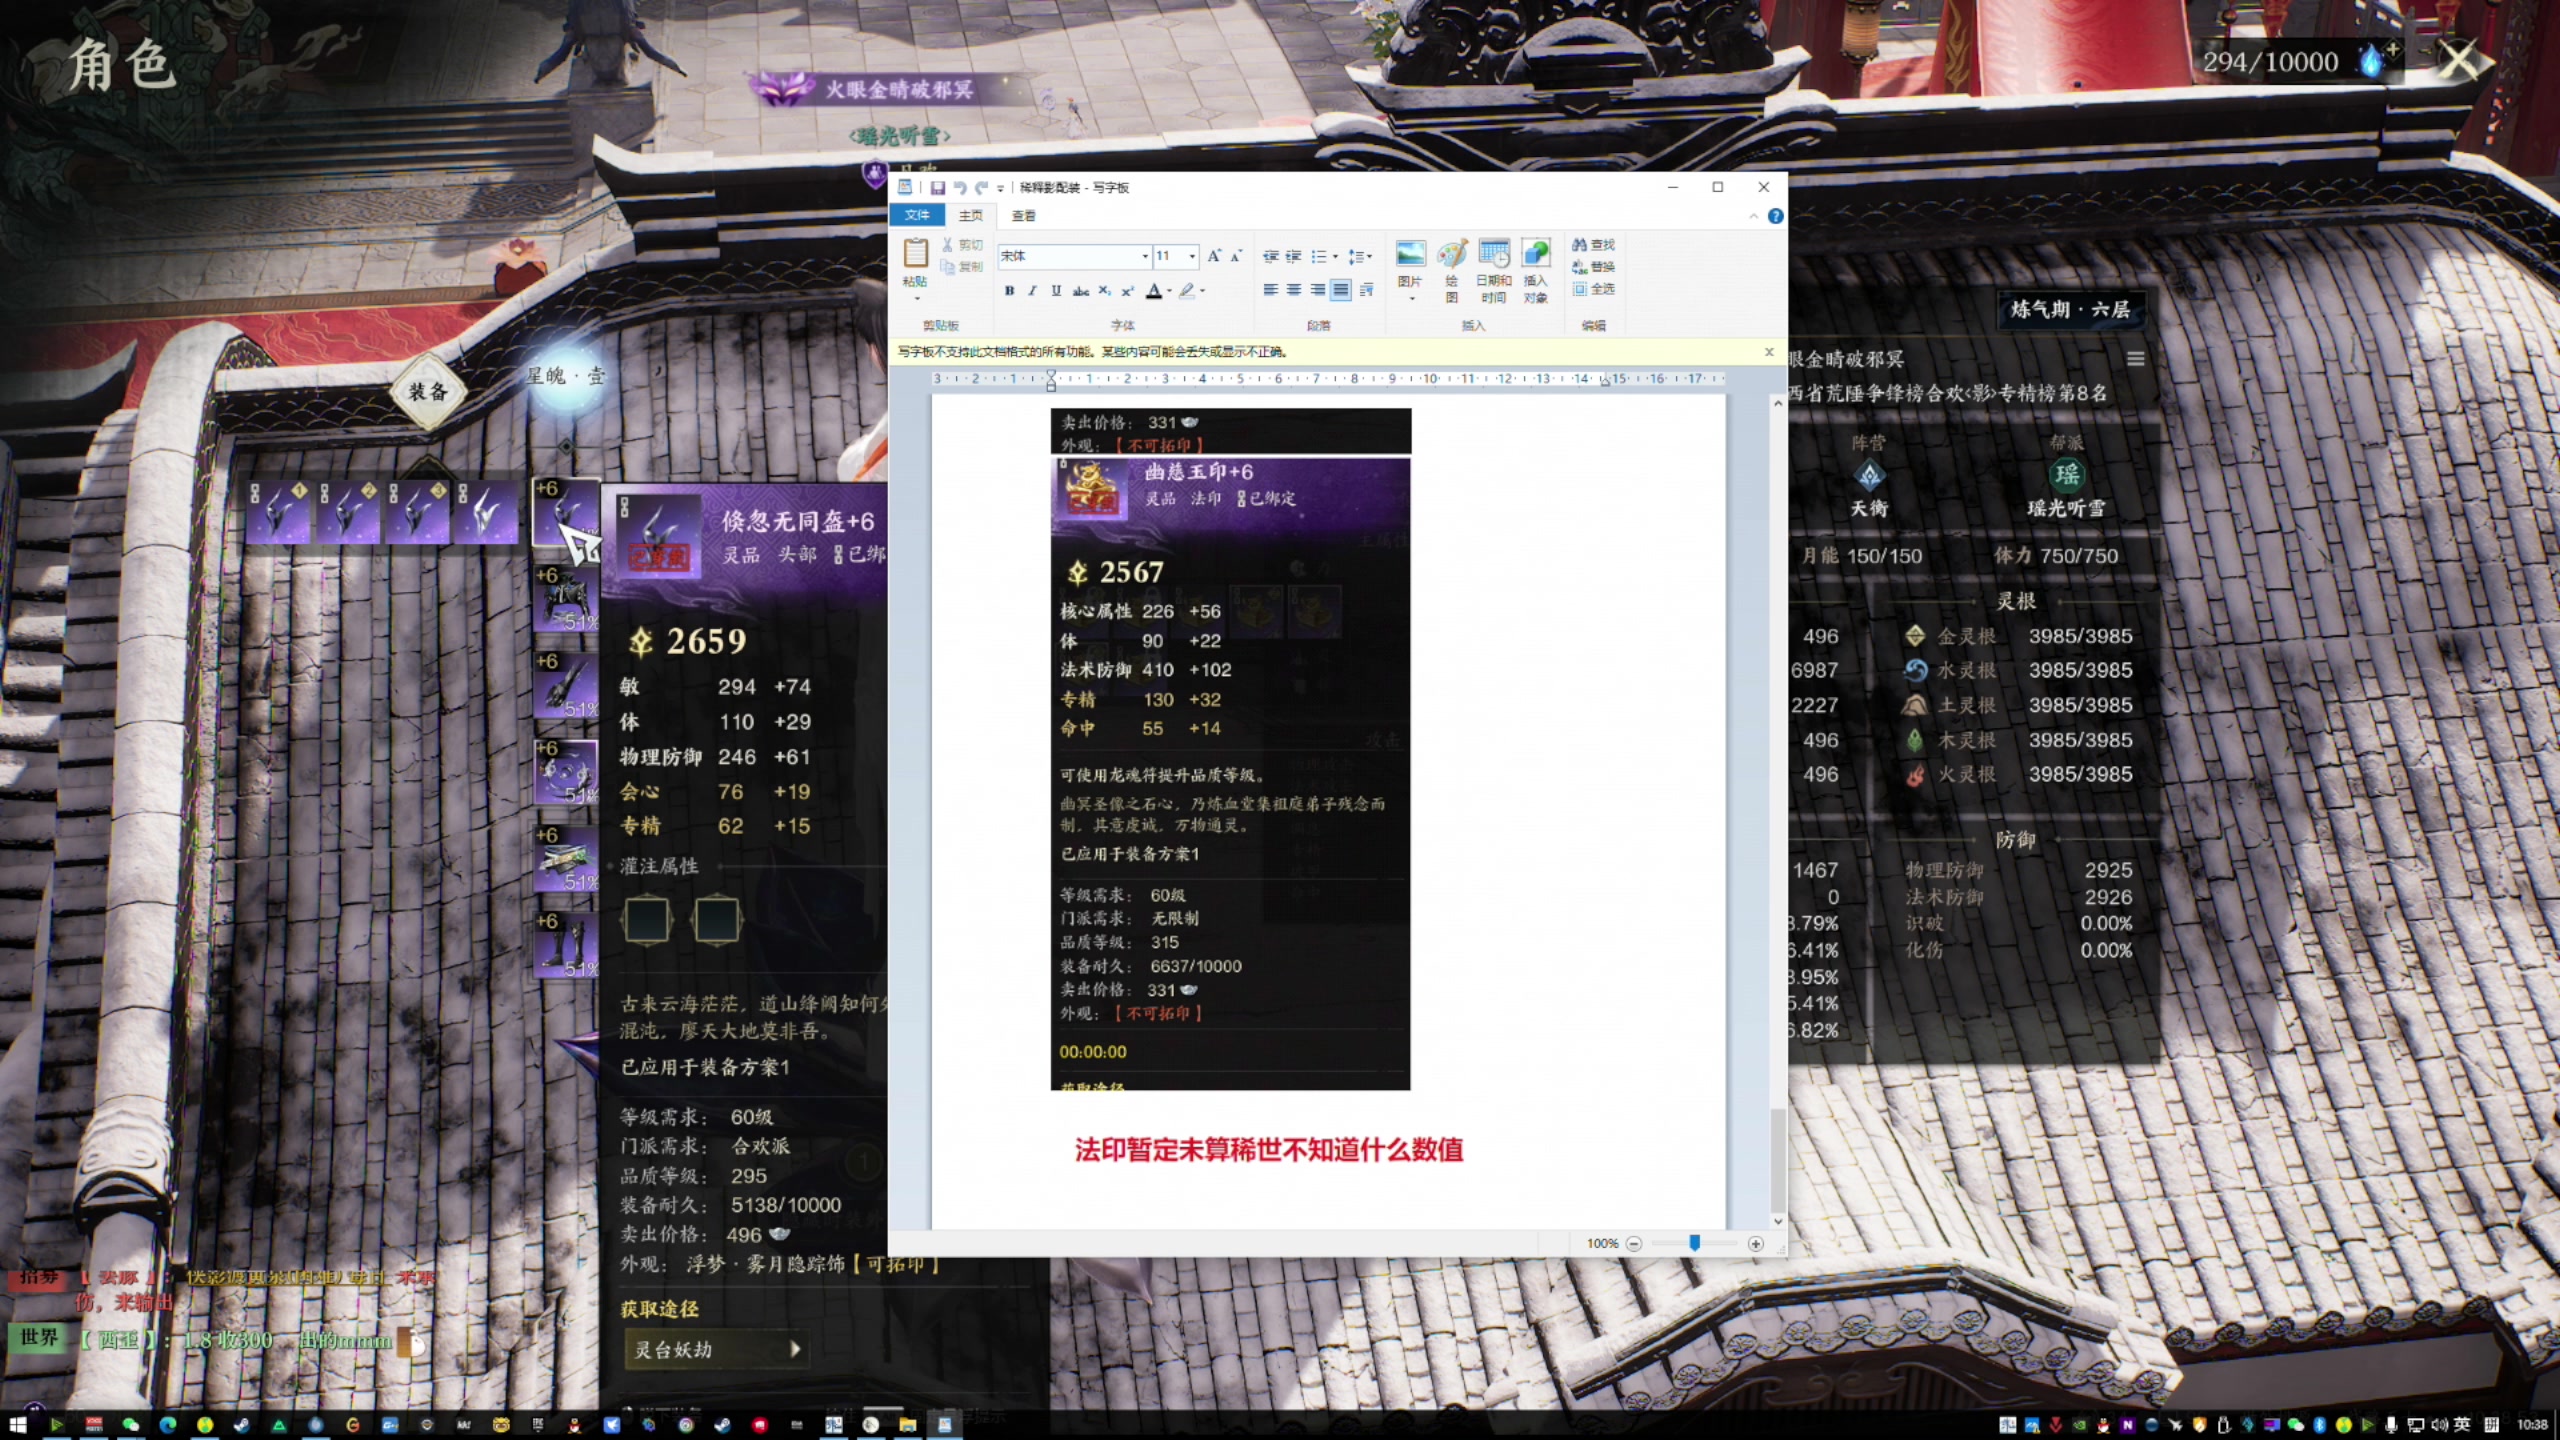
Task: Align text left
Action: coord(1270,290)
